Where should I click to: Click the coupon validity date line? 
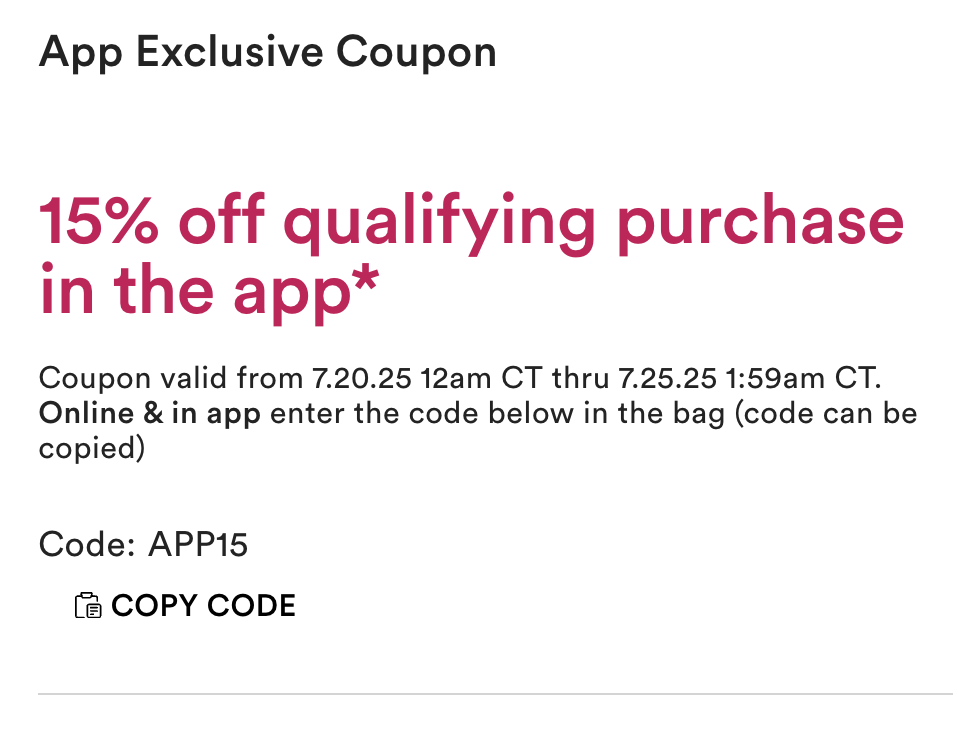459,379
